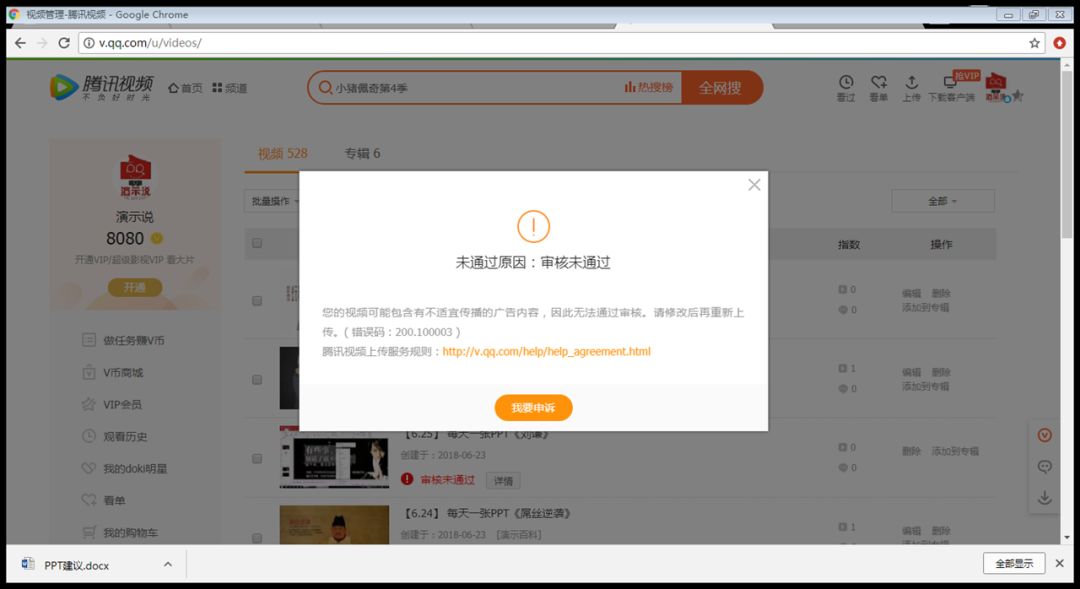1080x589 pixels.
Task: Open the 详情 details button for 6.25 video
Action: [x=503, y=481]
